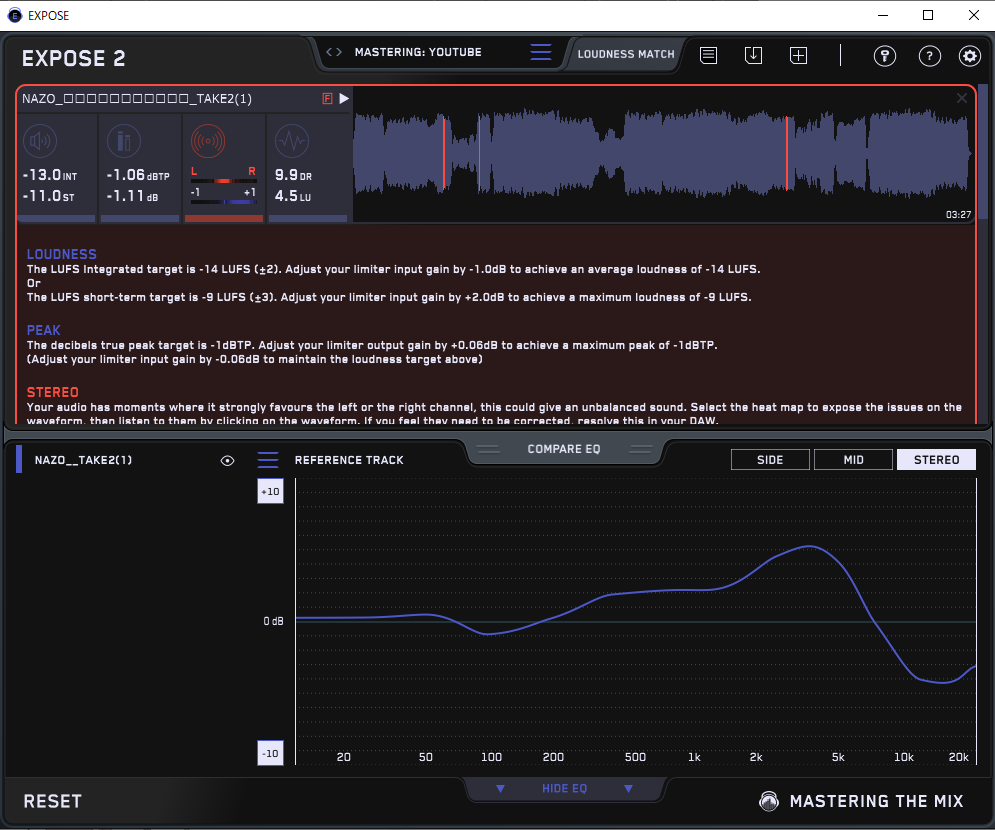The image size is (995, 830).
Task: Click the RESET button
Action: click(53, 801)
